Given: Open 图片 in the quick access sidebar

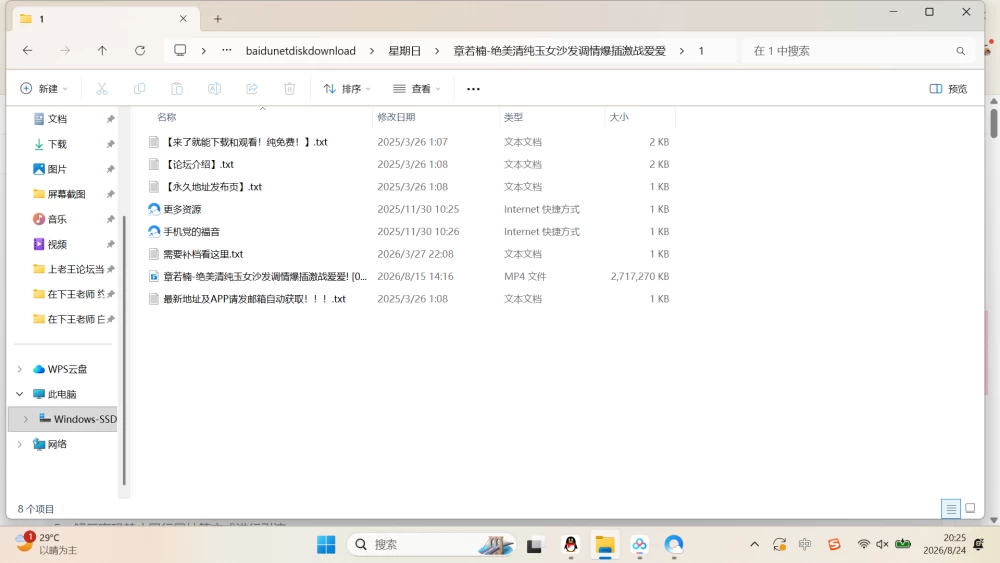Looking at the screenshot, I should (x=57, y=169).
